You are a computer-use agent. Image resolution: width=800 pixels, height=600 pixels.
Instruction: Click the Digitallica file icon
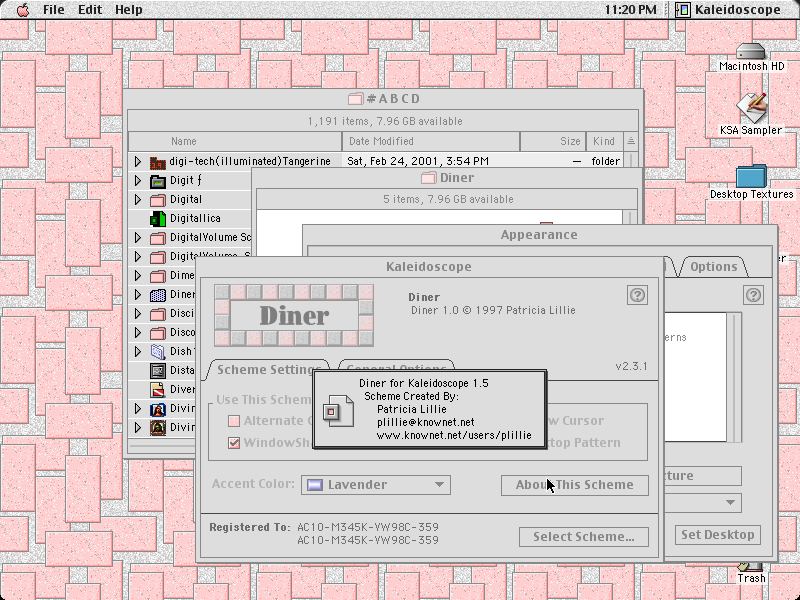tap(158, 218)
